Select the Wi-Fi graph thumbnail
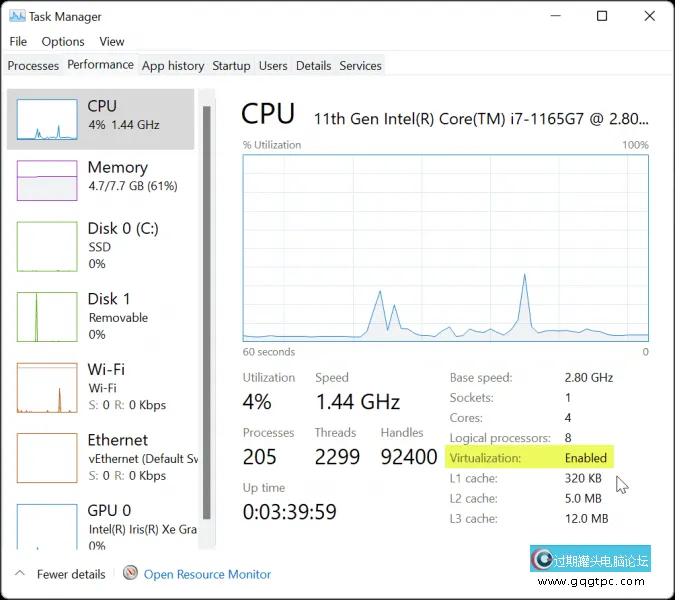The image size is (675, 600). [x=46, y=388]
